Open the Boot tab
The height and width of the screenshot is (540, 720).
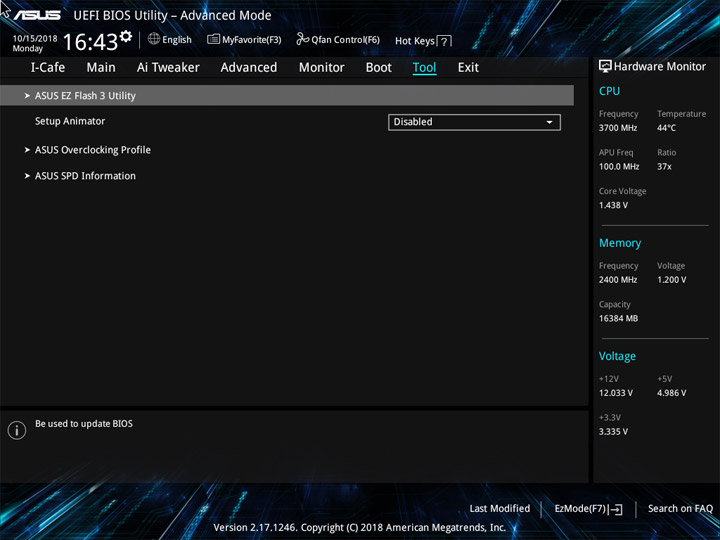click(x=379, y=68)
